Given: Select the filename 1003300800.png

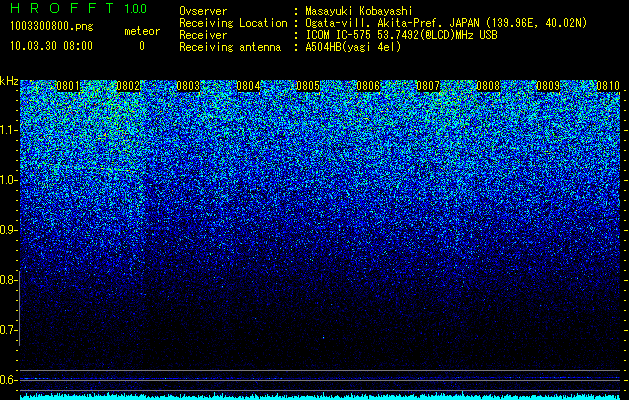Looking at the screenshot, I should (x=52, y=27).
